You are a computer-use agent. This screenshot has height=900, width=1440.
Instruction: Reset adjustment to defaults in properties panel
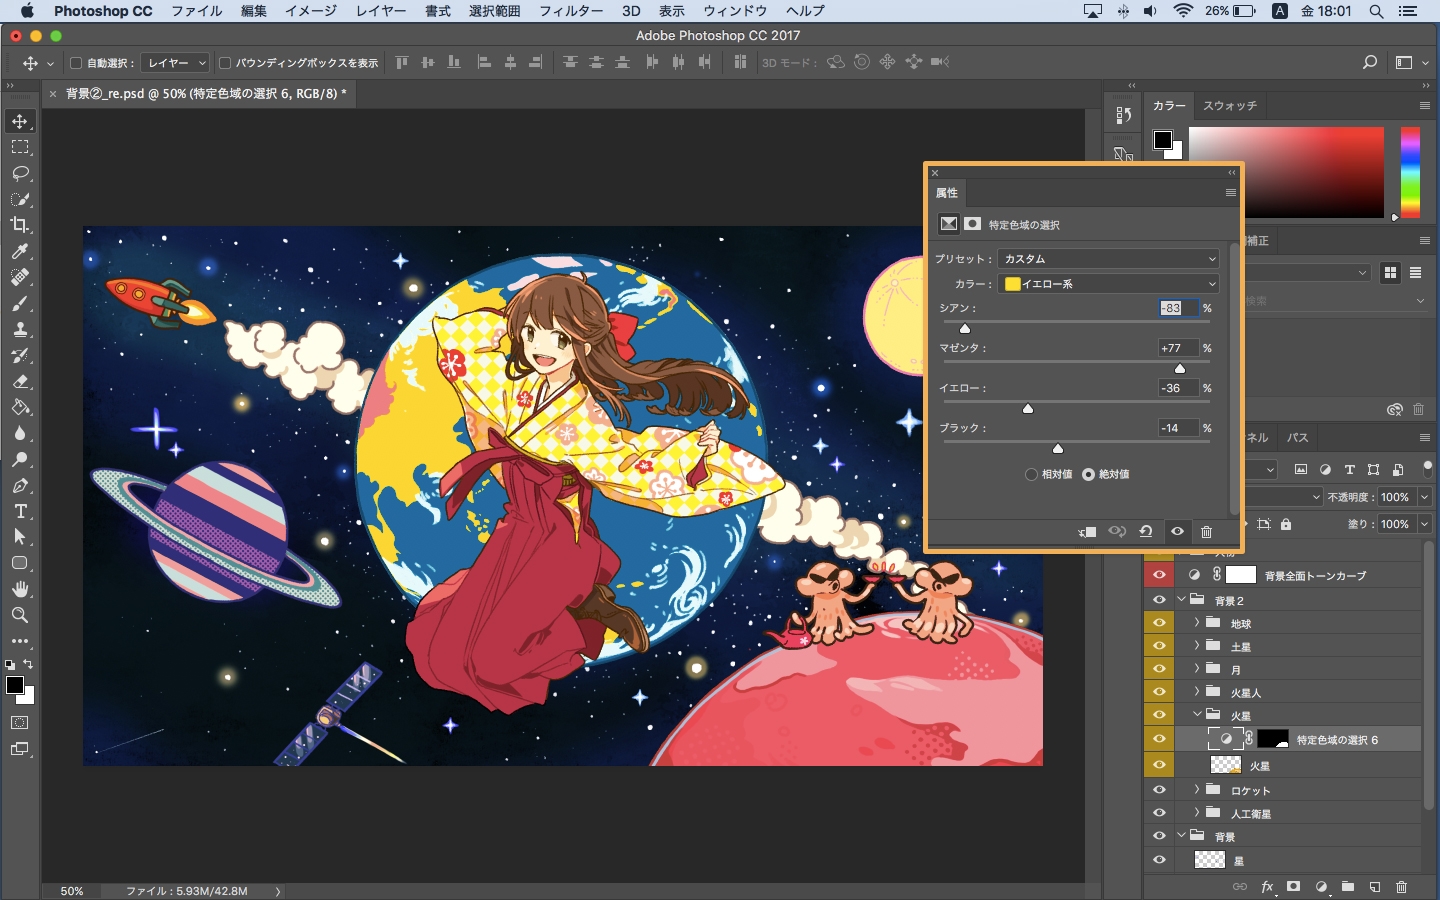pyautogui.click(x=1146, y=532)
